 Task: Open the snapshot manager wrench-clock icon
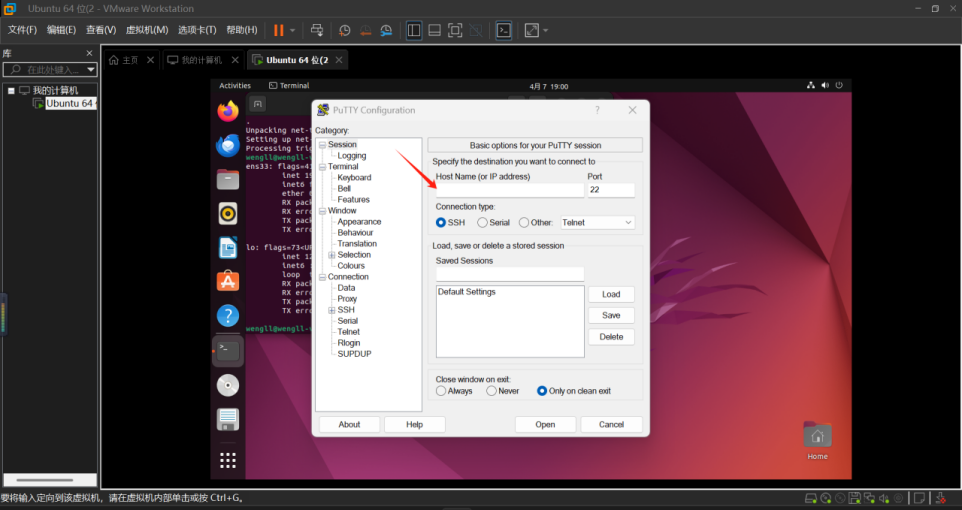pyautogui.click(x=386, y=30)
